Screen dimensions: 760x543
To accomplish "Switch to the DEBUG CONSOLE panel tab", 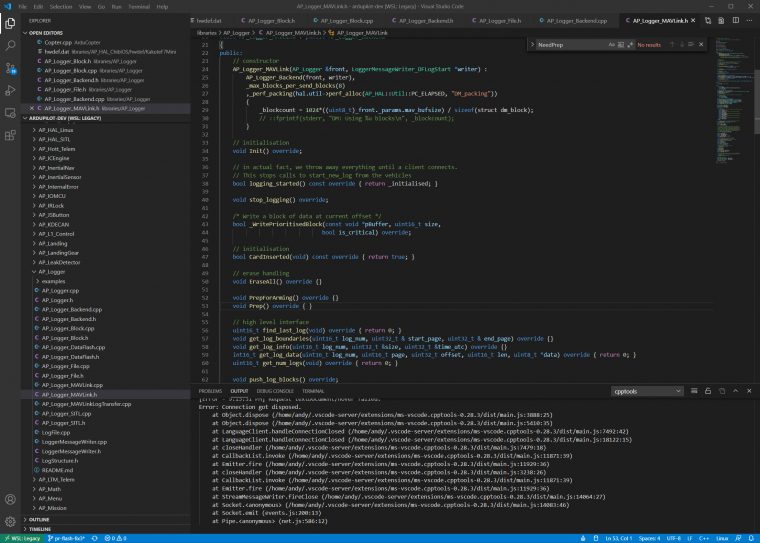I will pyautogui.click(x=275, y=391).
